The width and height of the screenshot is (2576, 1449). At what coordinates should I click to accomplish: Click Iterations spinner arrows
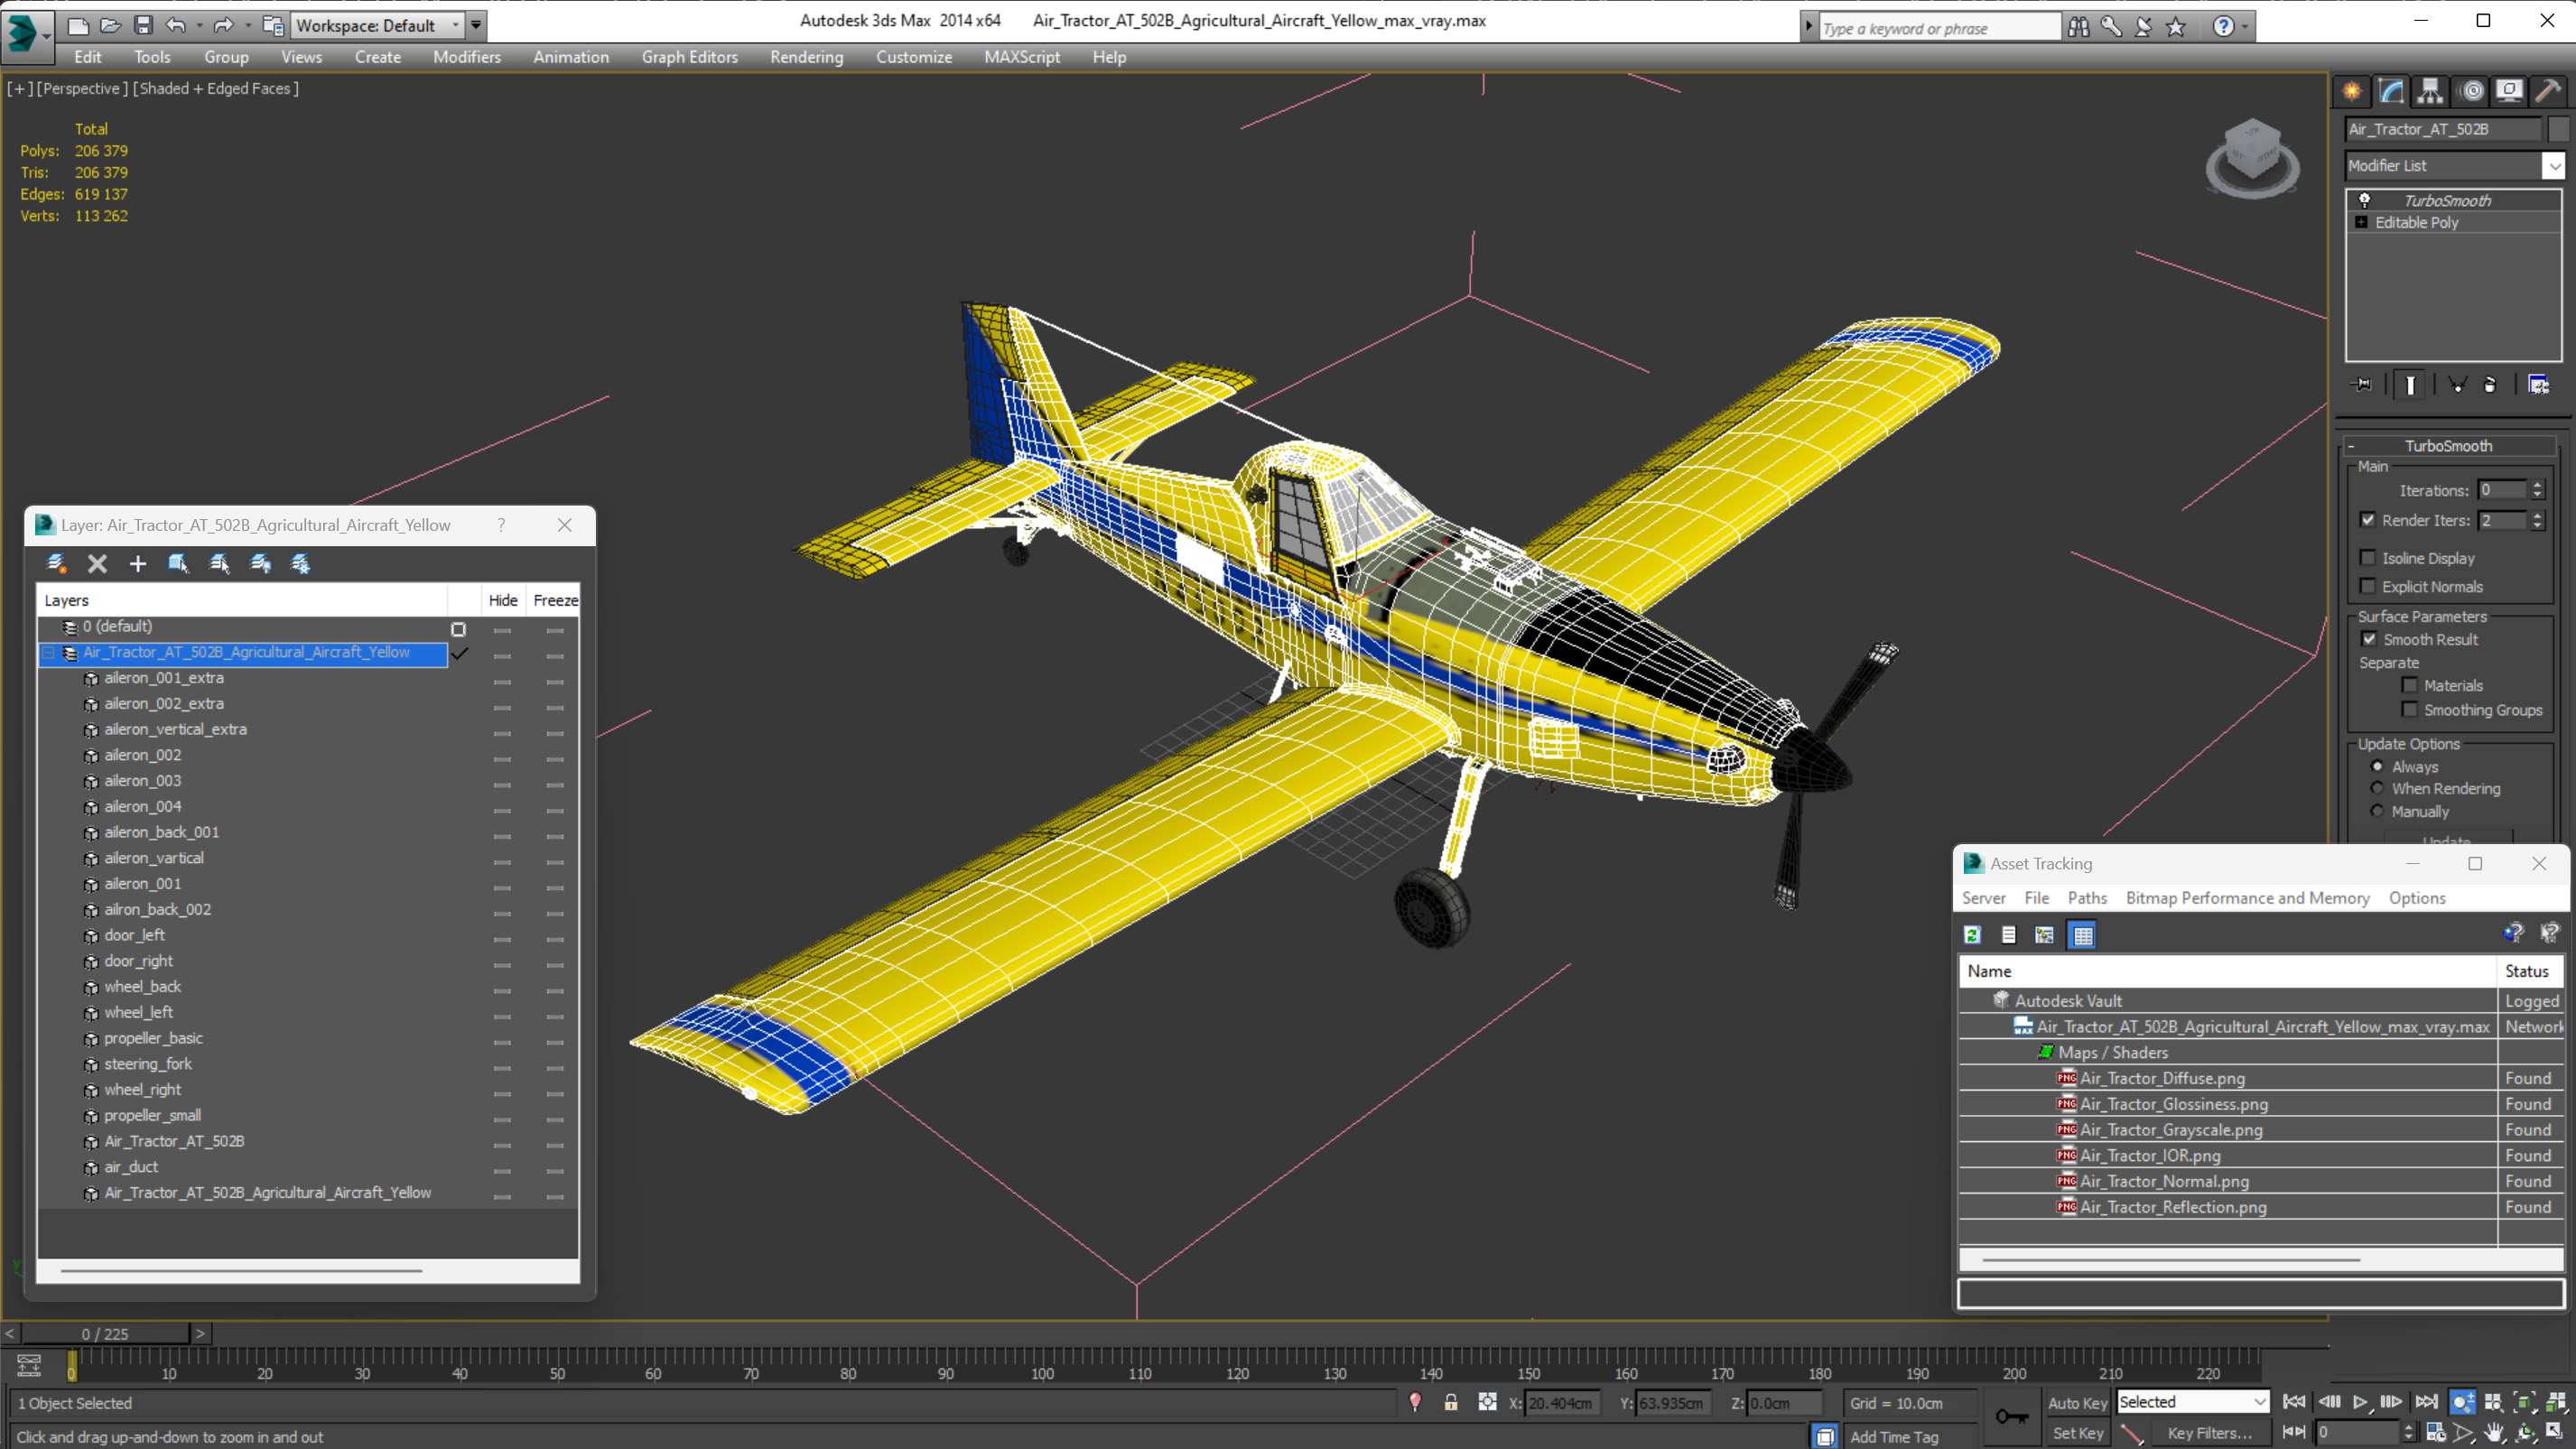click(x=2537, y=490)
